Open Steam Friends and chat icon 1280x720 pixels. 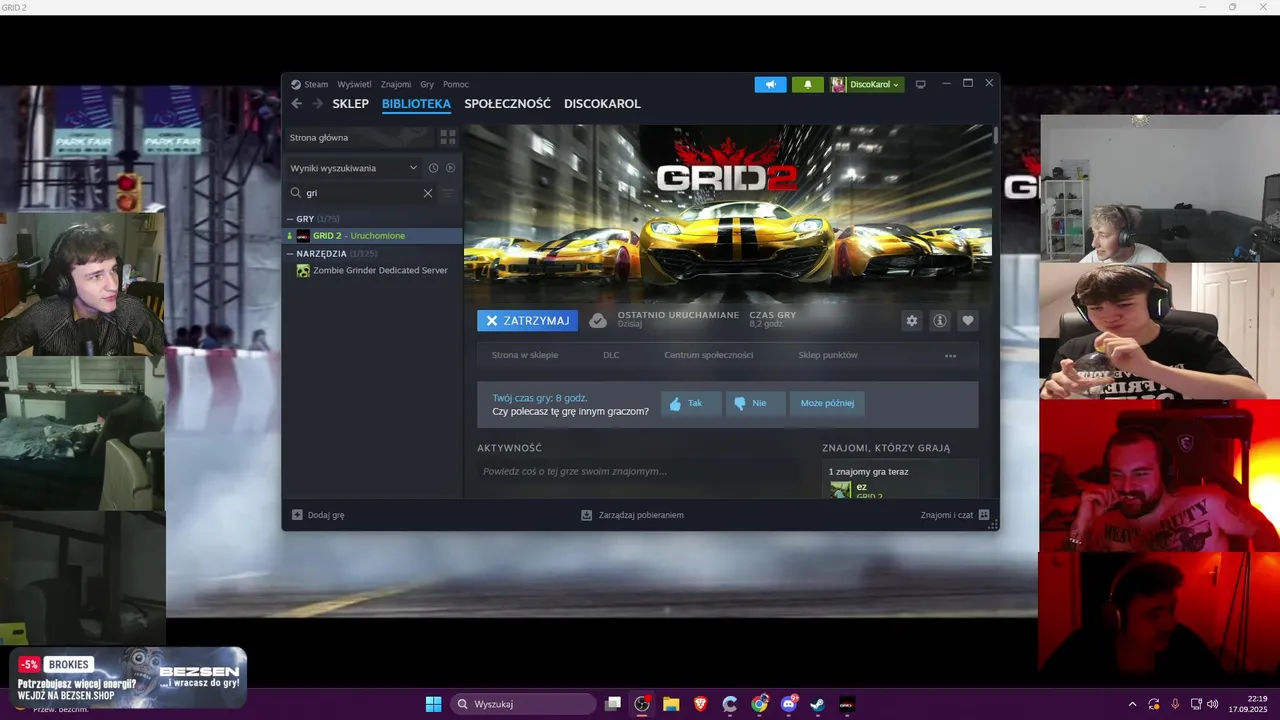[984, 515]
